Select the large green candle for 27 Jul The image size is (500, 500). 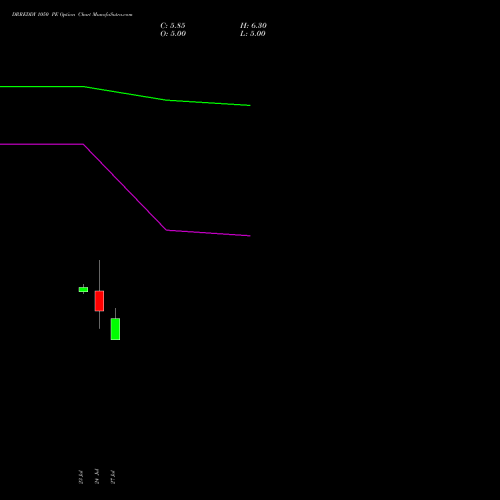tap(115, 329)
